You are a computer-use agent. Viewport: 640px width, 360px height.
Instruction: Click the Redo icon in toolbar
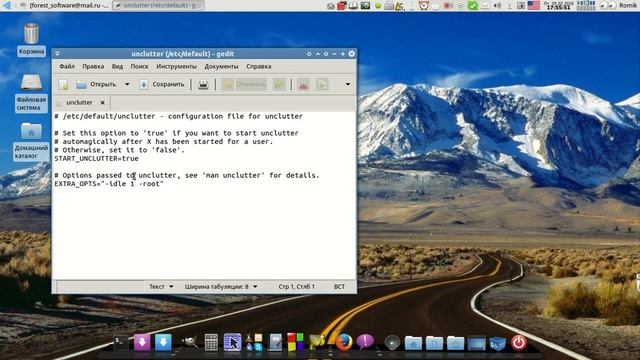point(280,84)
